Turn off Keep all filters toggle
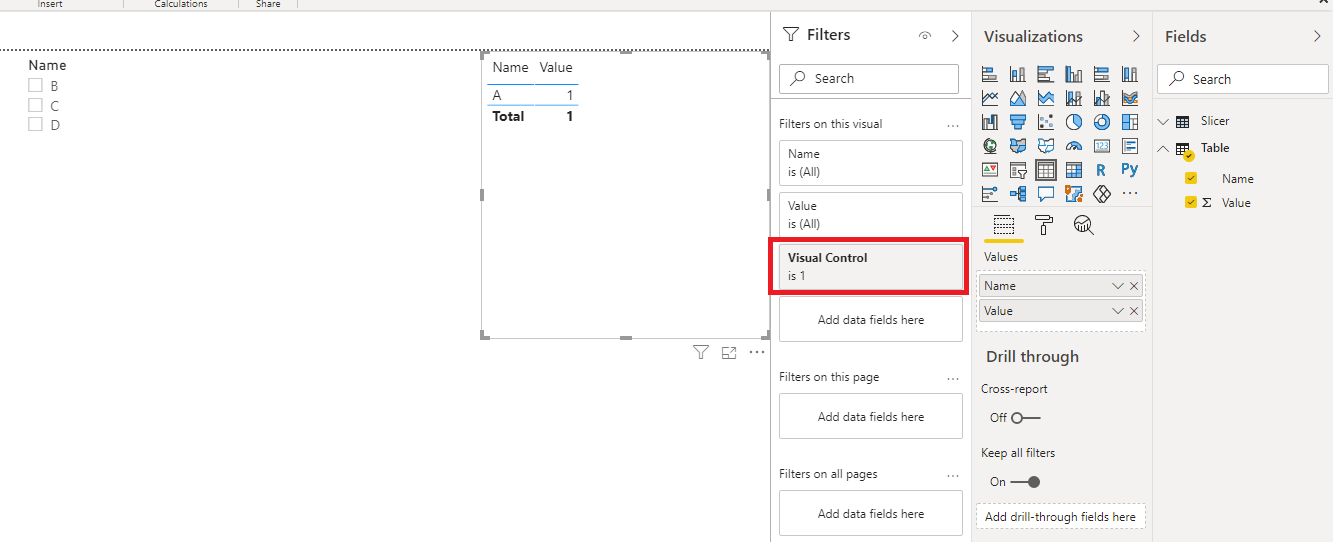Screen dimensions: 1333x542 pos(1025,481)
